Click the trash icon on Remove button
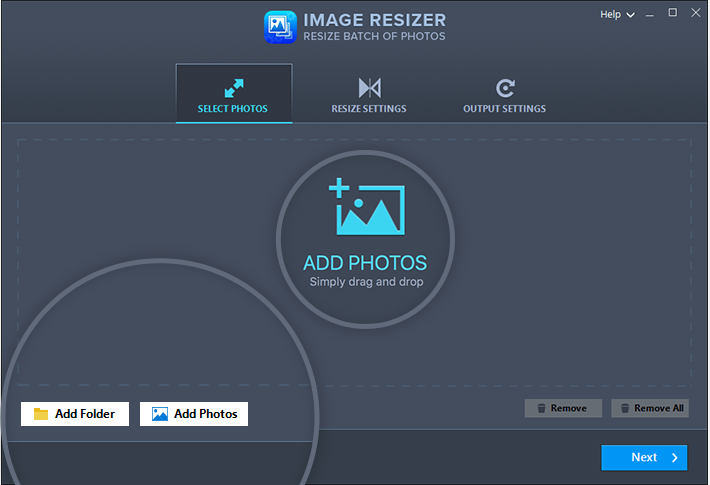 pos(541,408)
